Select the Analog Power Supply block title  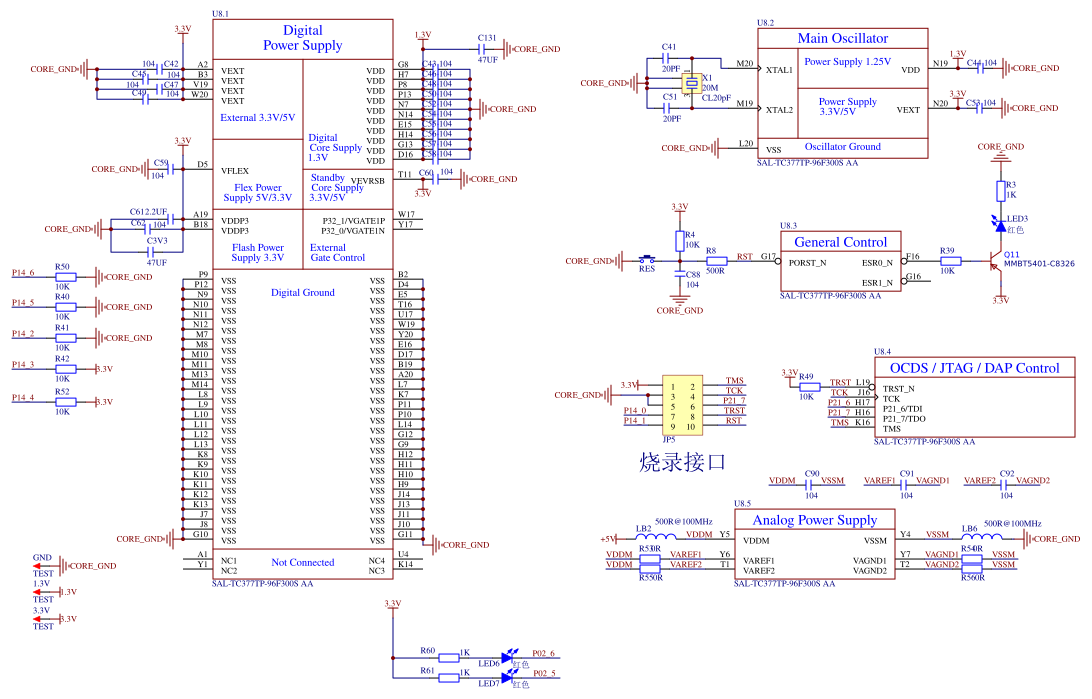[814, 520]
